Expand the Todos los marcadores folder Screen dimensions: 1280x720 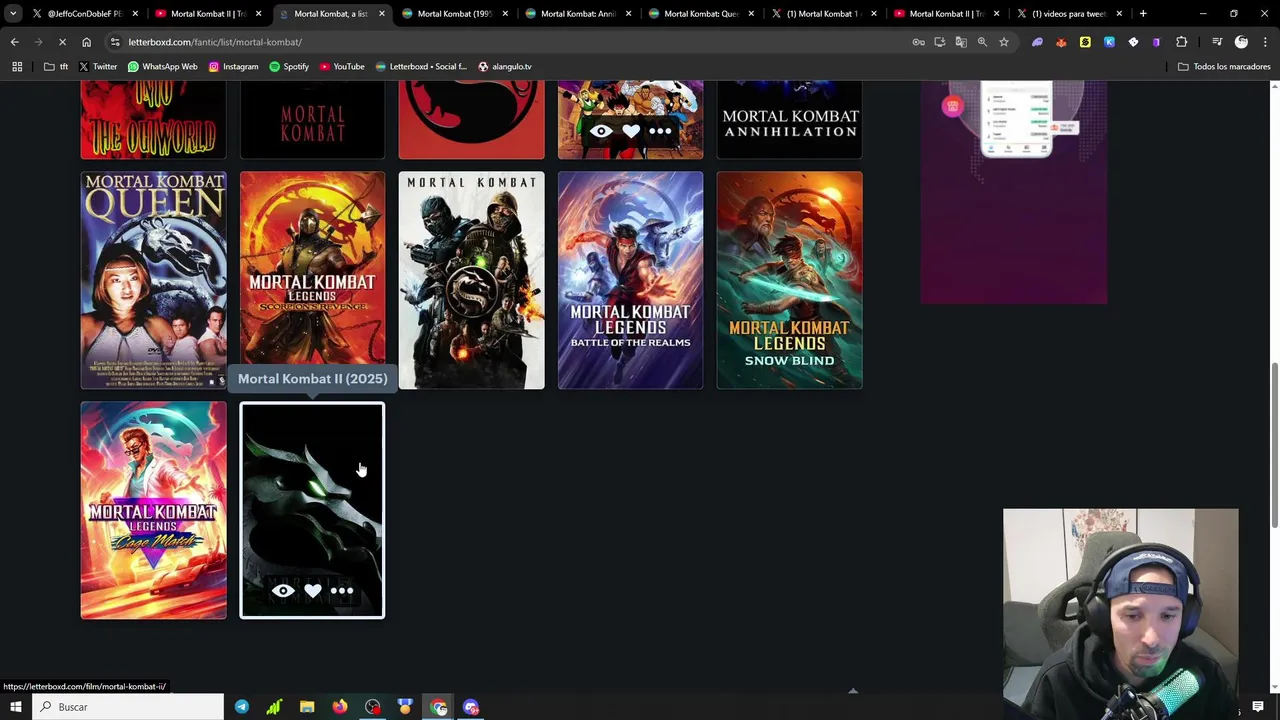point(1224,66)
